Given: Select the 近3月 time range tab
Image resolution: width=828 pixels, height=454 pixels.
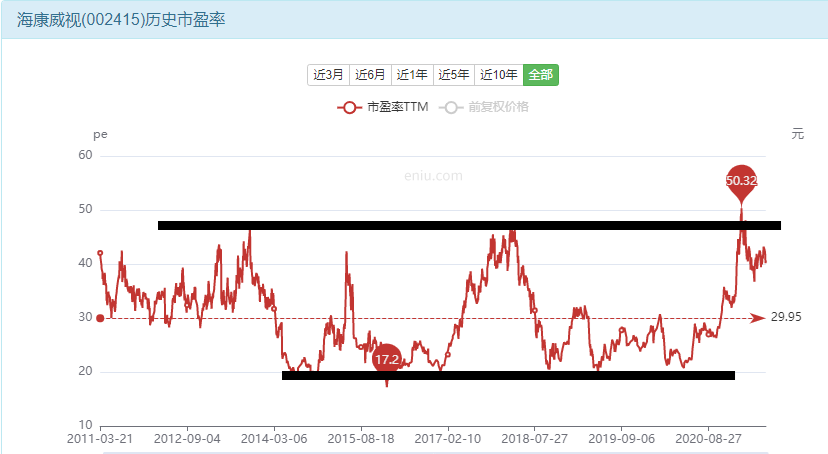Looking at the screenshot, I should 328,75.
